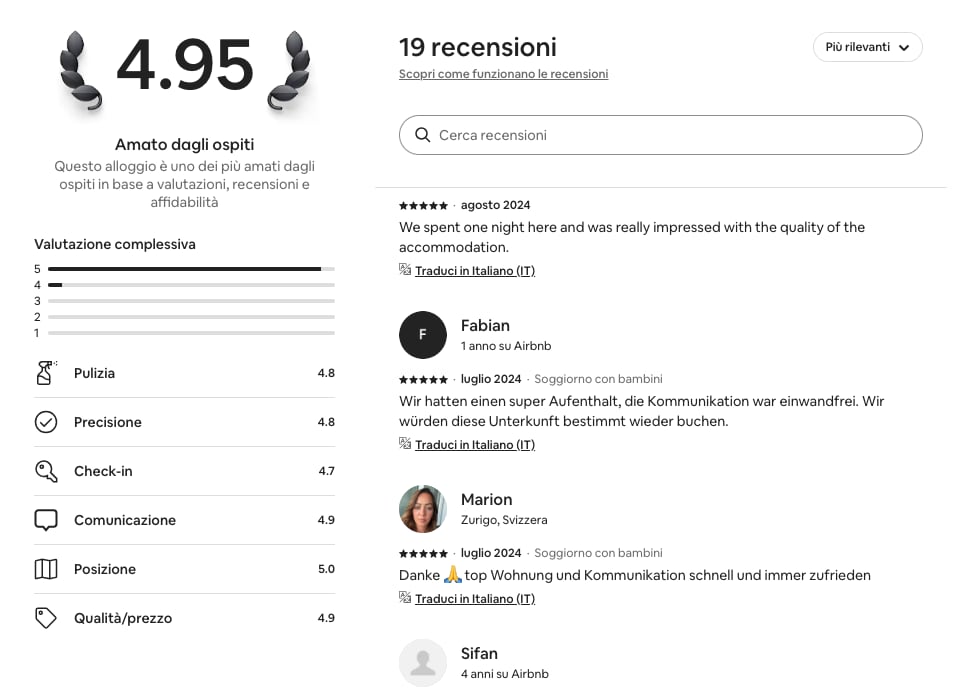Viewport: 977px width, 698px height.
Task: Click the Pulizia spray bottle icon
Action: (46, 373)
